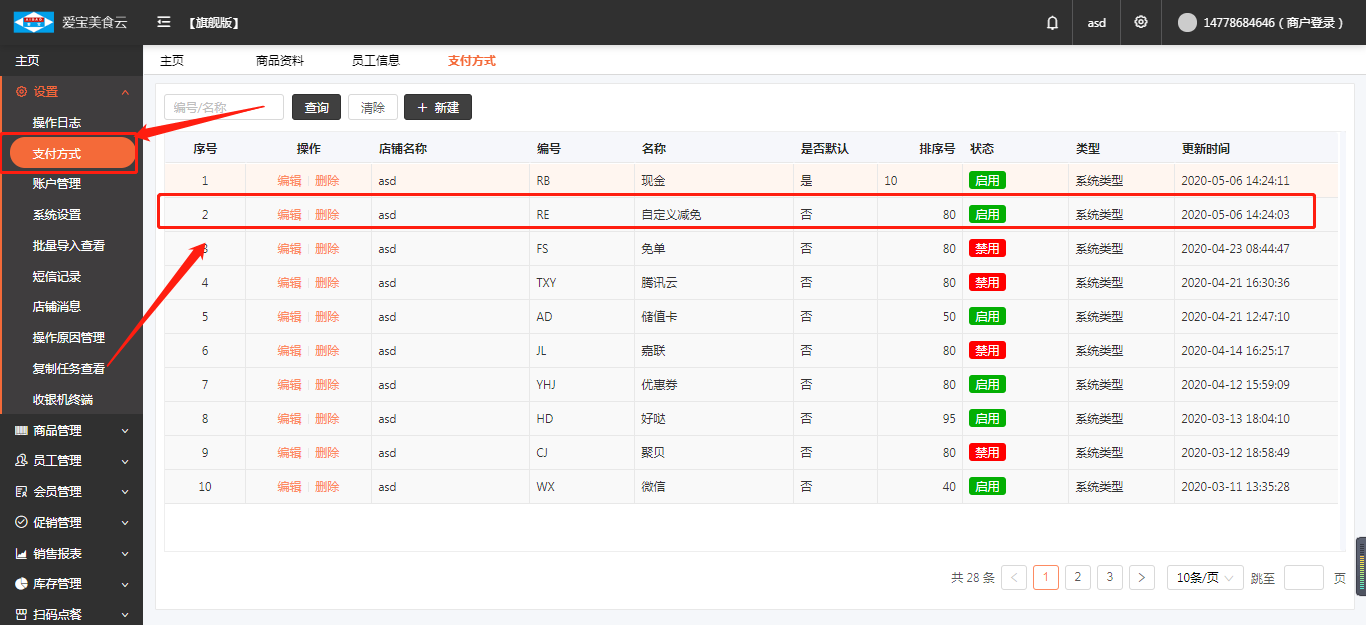Screen dimensions: 1366x625
Task: Go to the next page arrow
Action: (x=1142, y=577)
